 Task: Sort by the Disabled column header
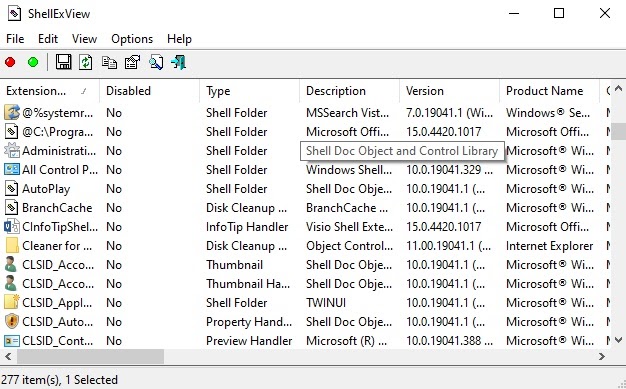[150, 91]
